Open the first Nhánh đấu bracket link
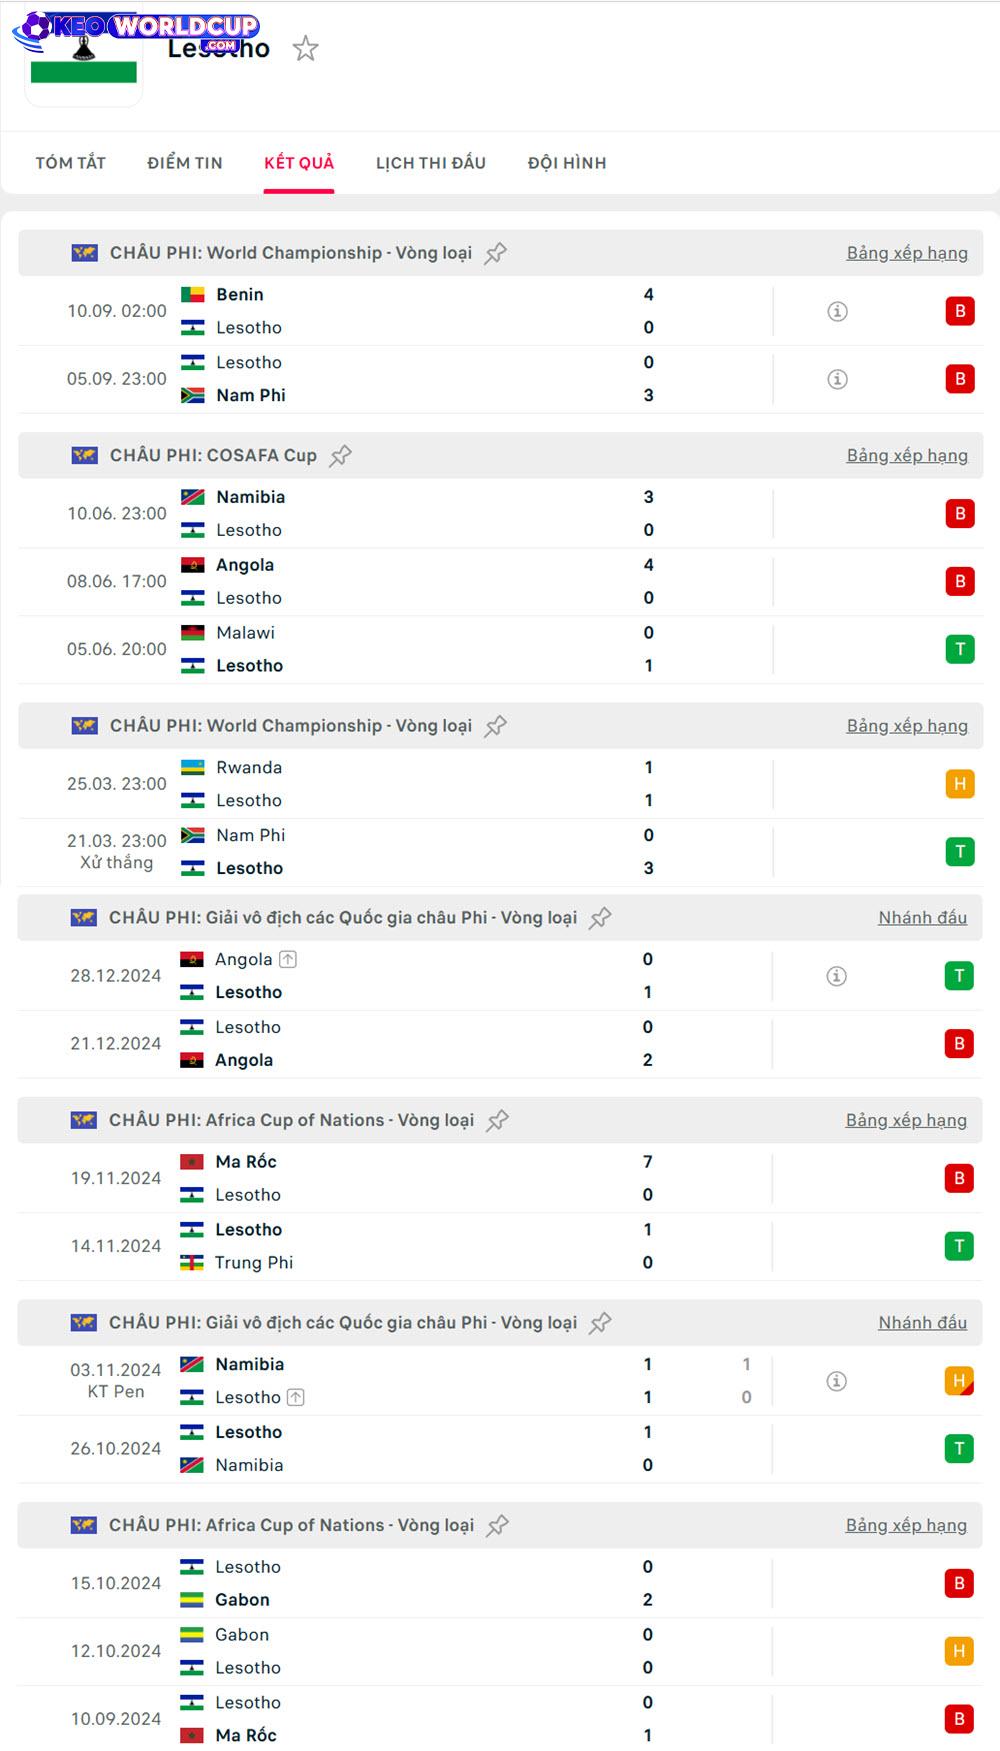This screenshot has width=1000, height=1751. click(x=922, y=918)
